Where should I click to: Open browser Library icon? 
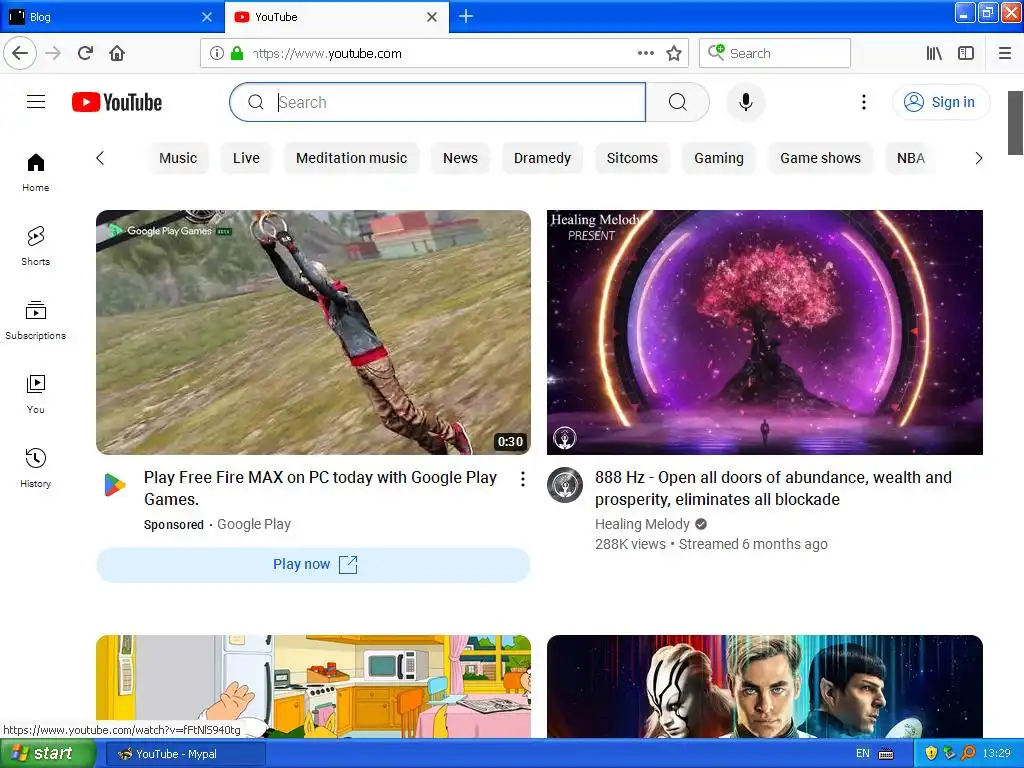coord(934,53)
